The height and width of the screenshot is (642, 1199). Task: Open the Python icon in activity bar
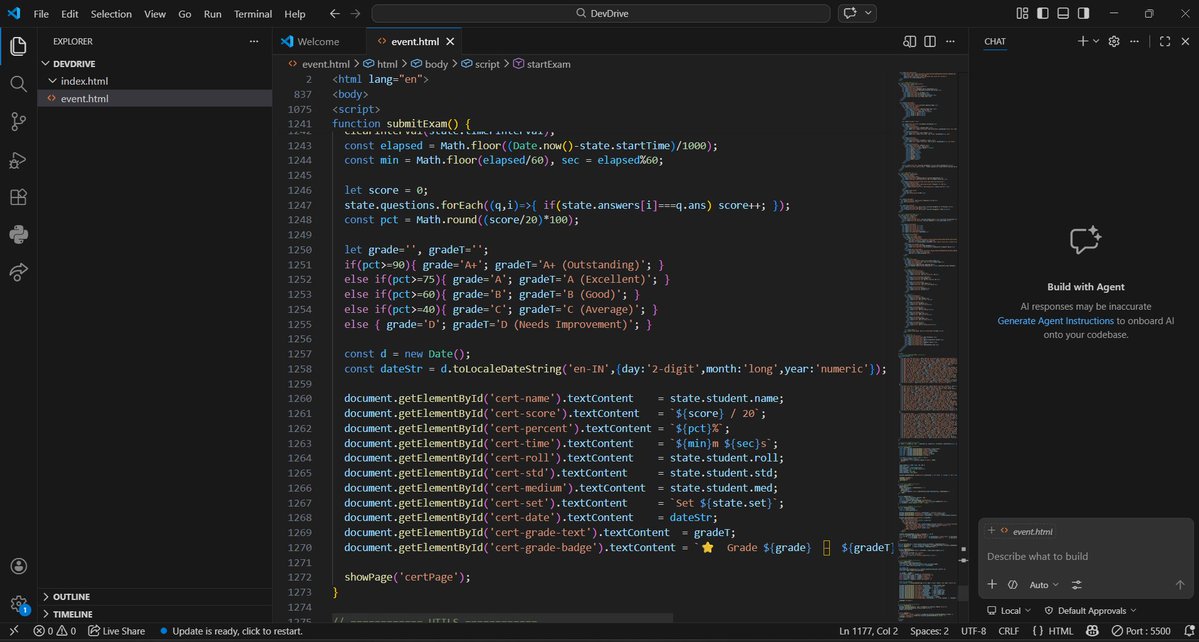(x=18, y=234)
